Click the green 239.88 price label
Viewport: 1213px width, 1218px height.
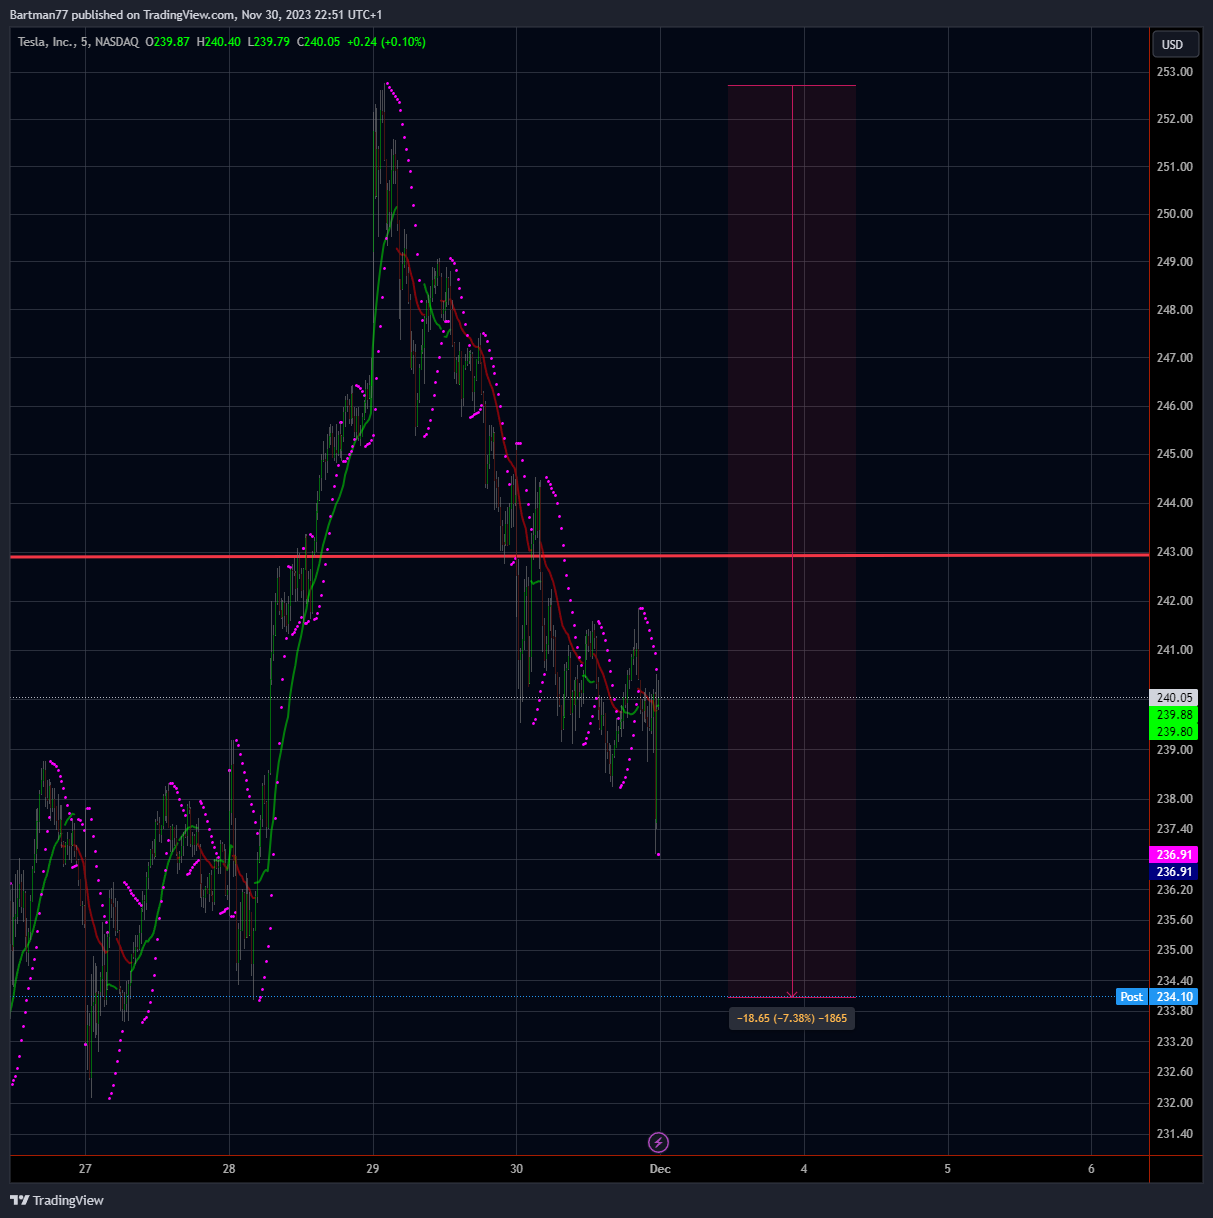(x=1174, y=715)
